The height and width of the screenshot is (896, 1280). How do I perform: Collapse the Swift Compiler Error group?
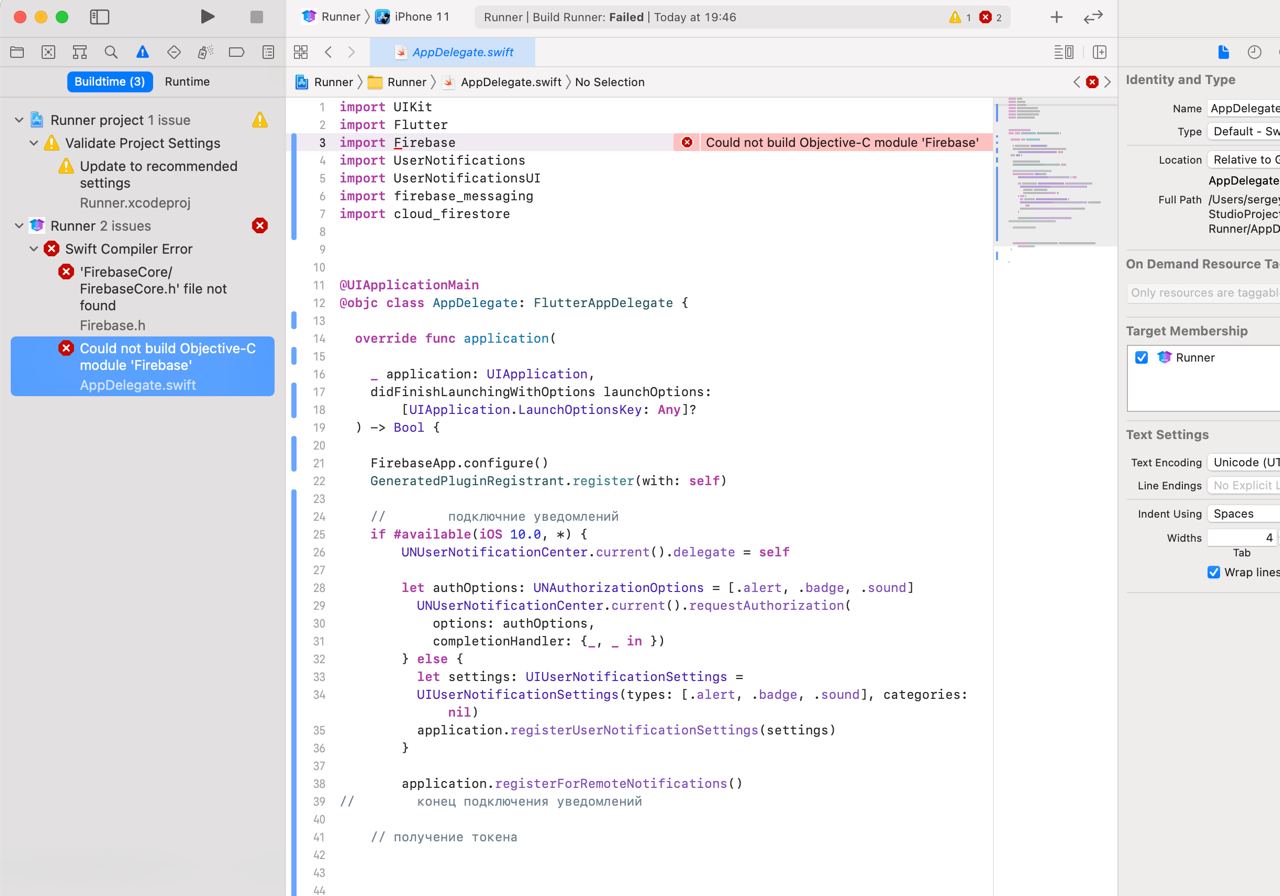(34, 249)
